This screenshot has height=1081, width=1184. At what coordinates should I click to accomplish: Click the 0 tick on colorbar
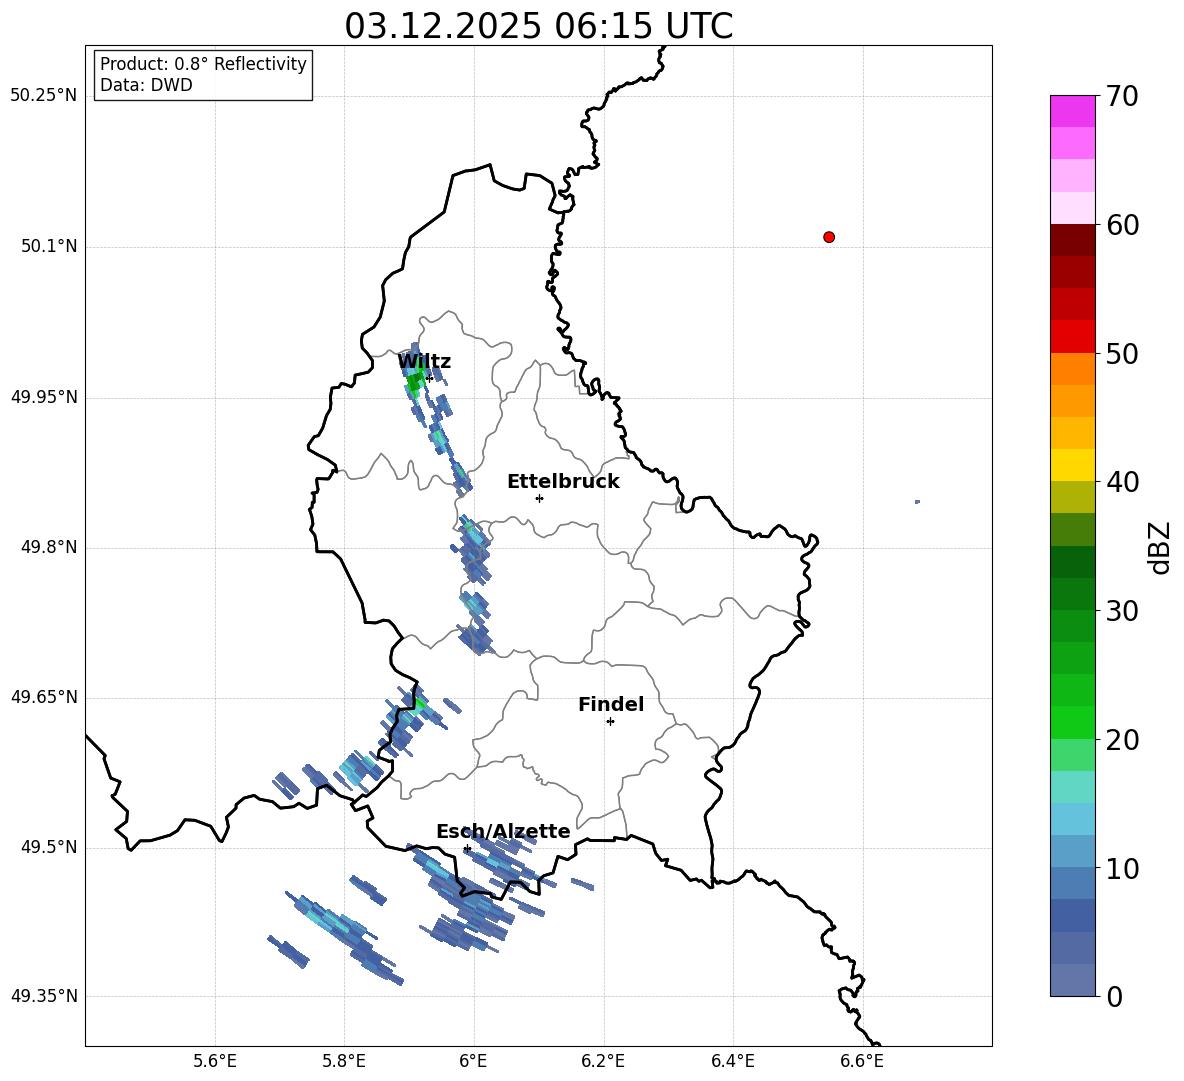(1114, 996)
